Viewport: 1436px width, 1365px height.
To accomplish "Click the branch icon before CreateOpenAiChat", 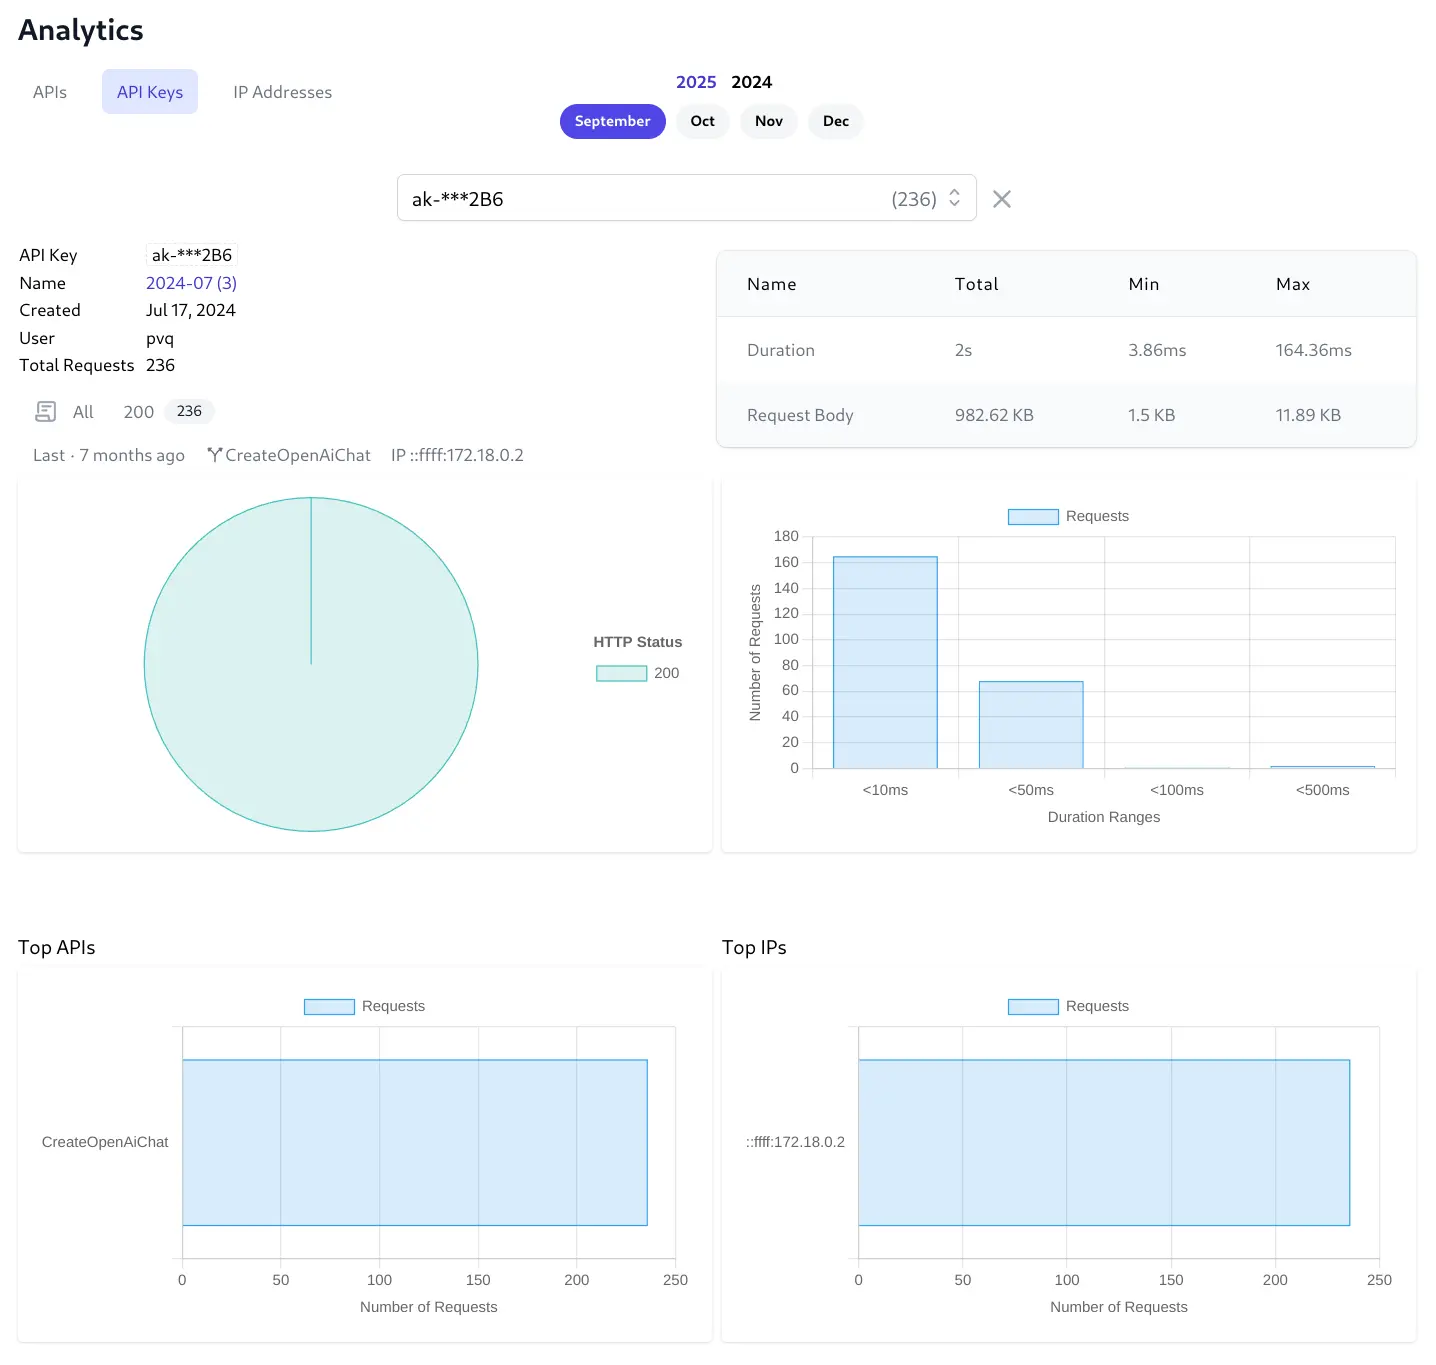I will click(214, 455).
